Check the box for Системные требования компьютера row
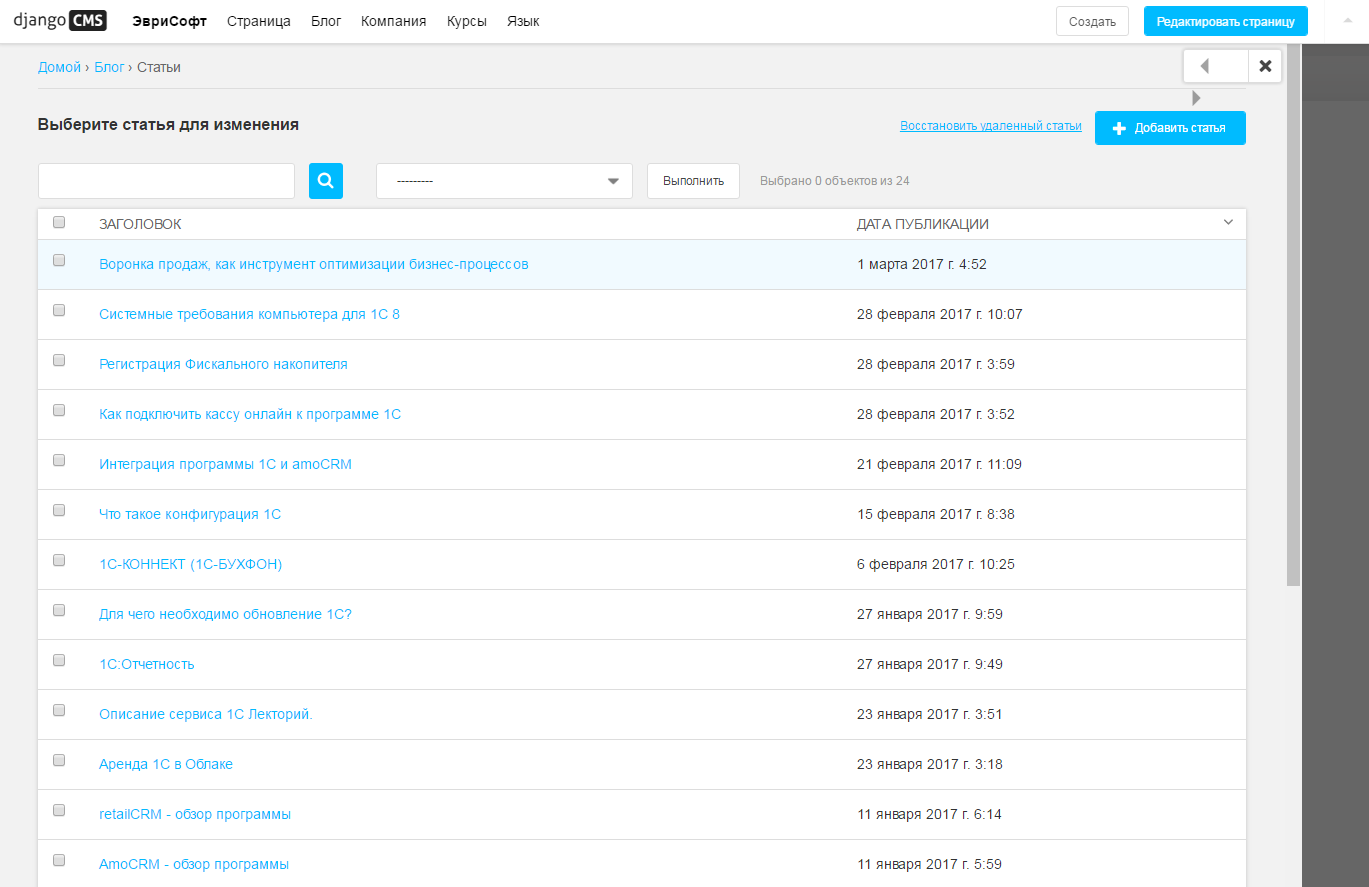Screen dimensions: 1369x887 pyautogui.click(x=59, y=310)
